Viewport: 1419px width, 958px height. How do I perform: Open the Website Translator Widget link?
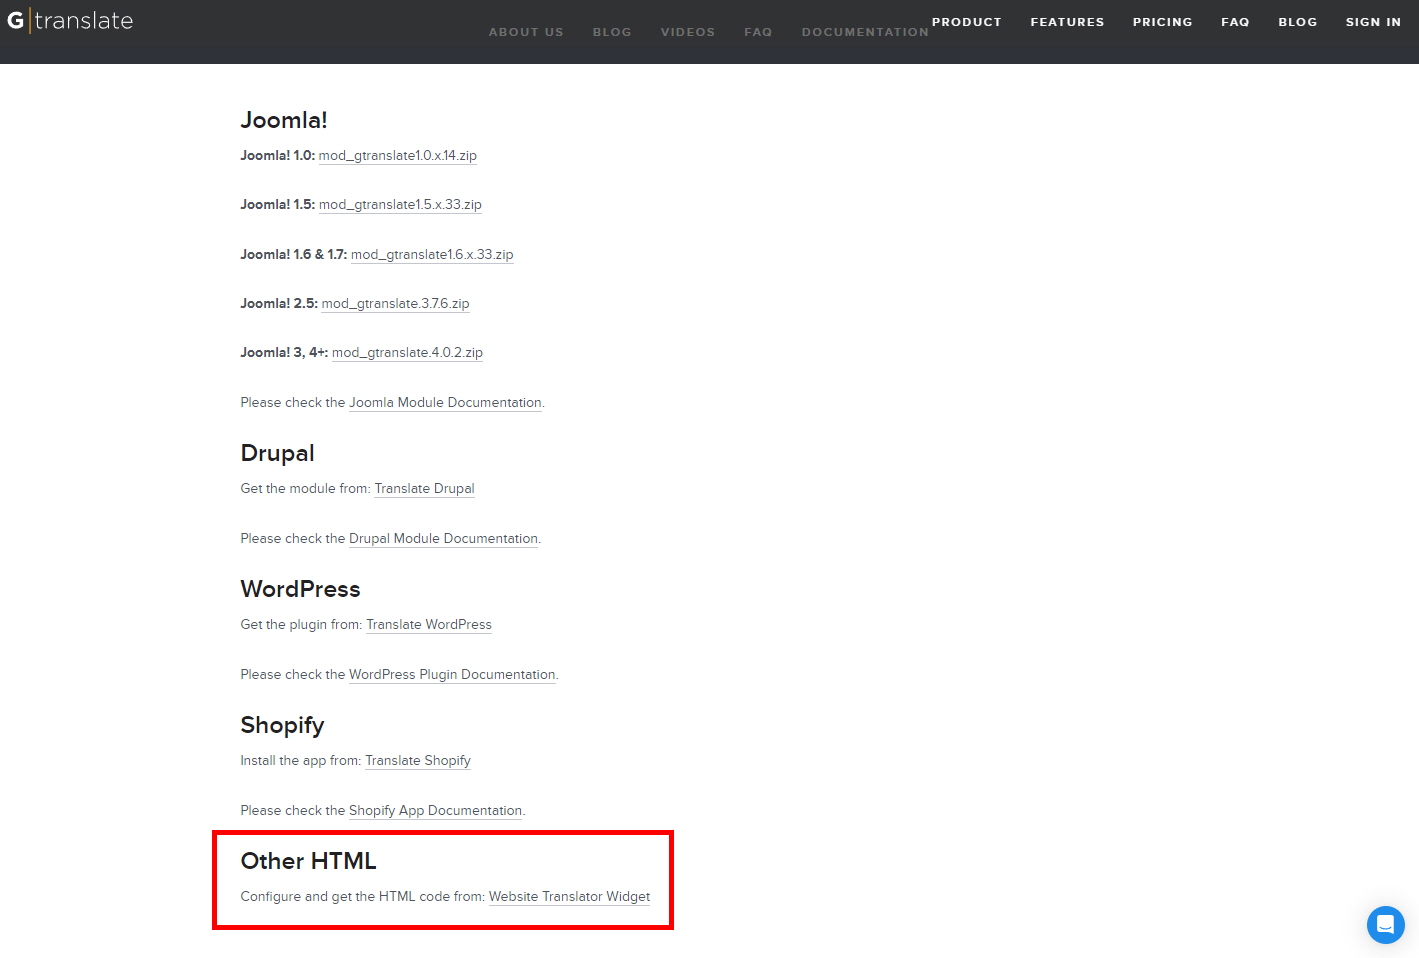(569, 897)
